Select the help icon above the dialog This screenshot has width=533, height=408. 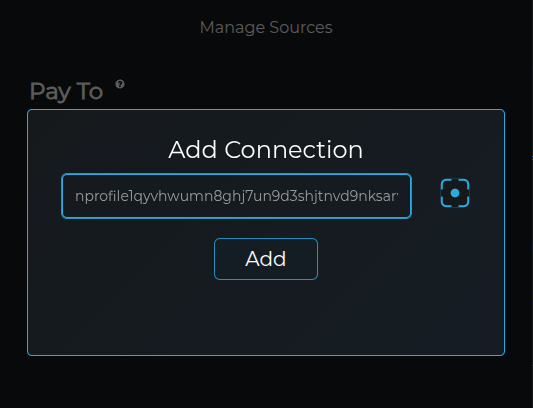pyautogui.click(x=120, y=84)
